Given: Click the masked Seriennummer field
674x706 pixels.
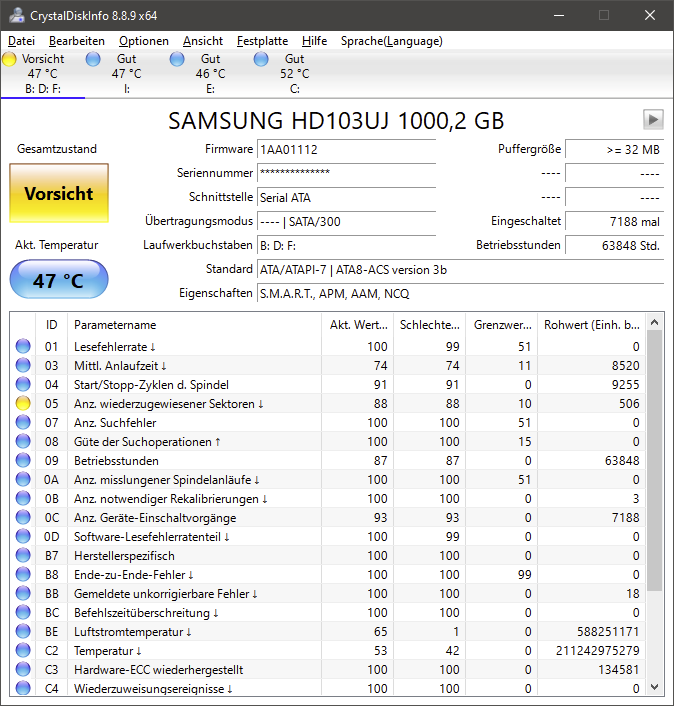Looking at the screenshot, I should click(x=346, y=173).
